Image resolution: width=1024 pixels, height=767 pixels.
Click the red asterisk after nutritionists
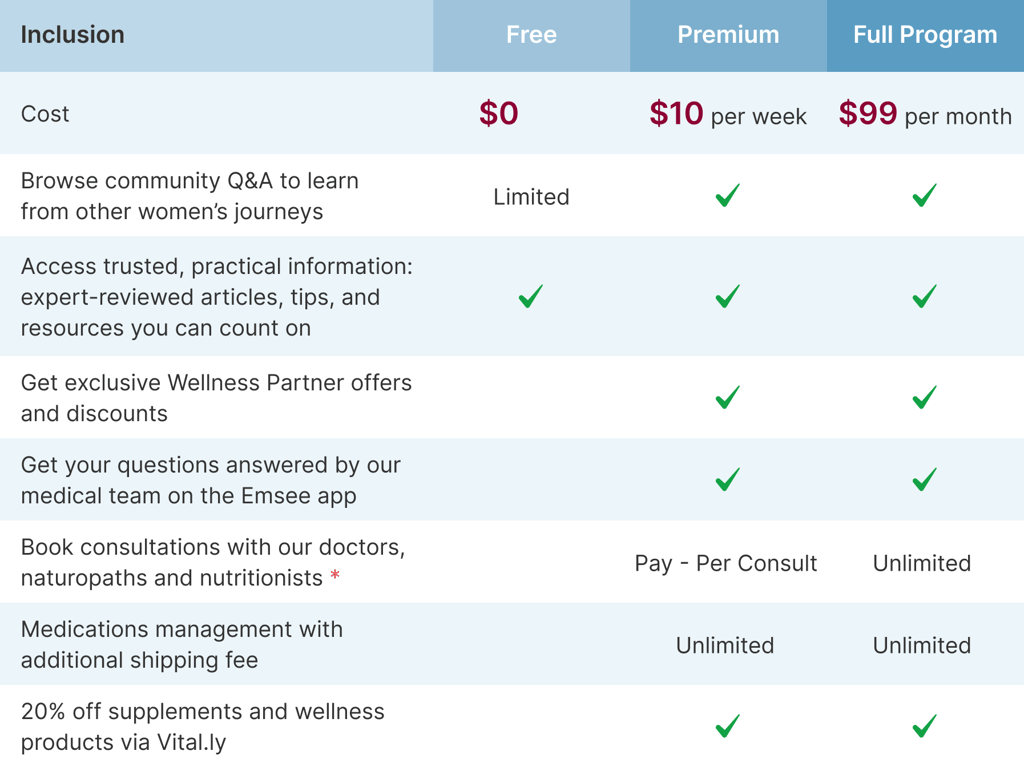tap(335, 576)
